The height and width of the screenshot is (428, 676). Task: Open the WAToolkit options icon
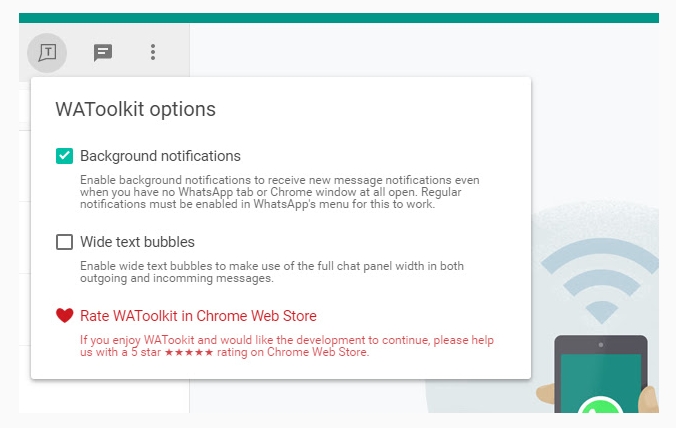[47, 53]
